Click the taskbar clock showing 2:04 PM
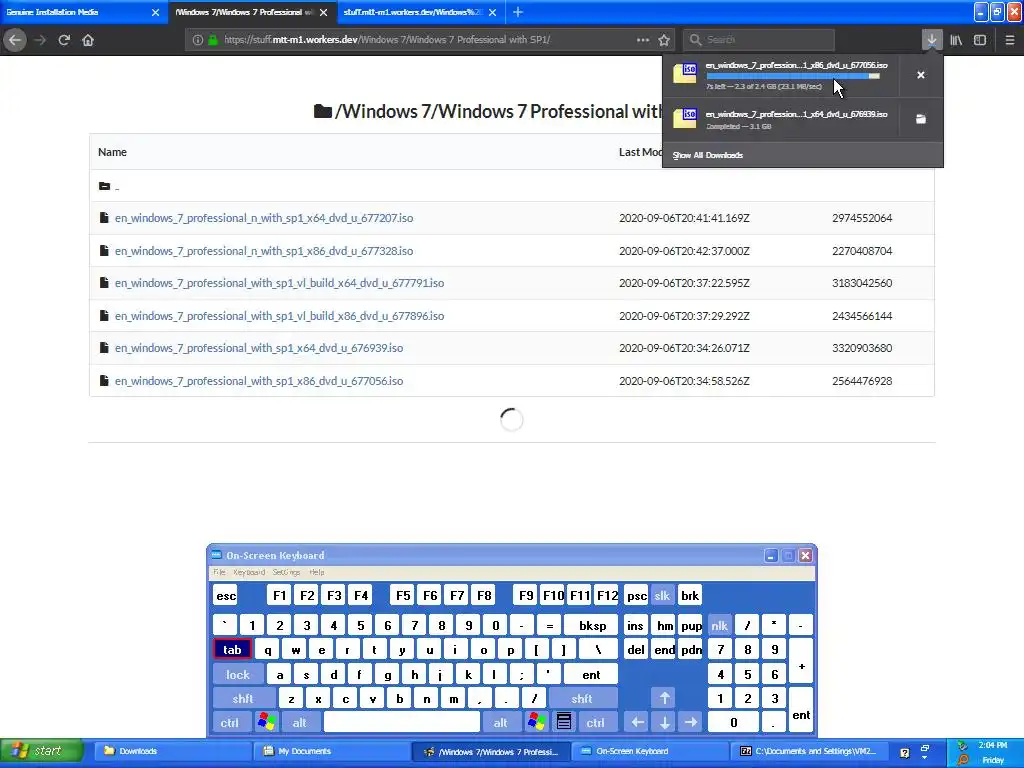This screenshot has width=1024, height=768. click(x=993, y=745)
